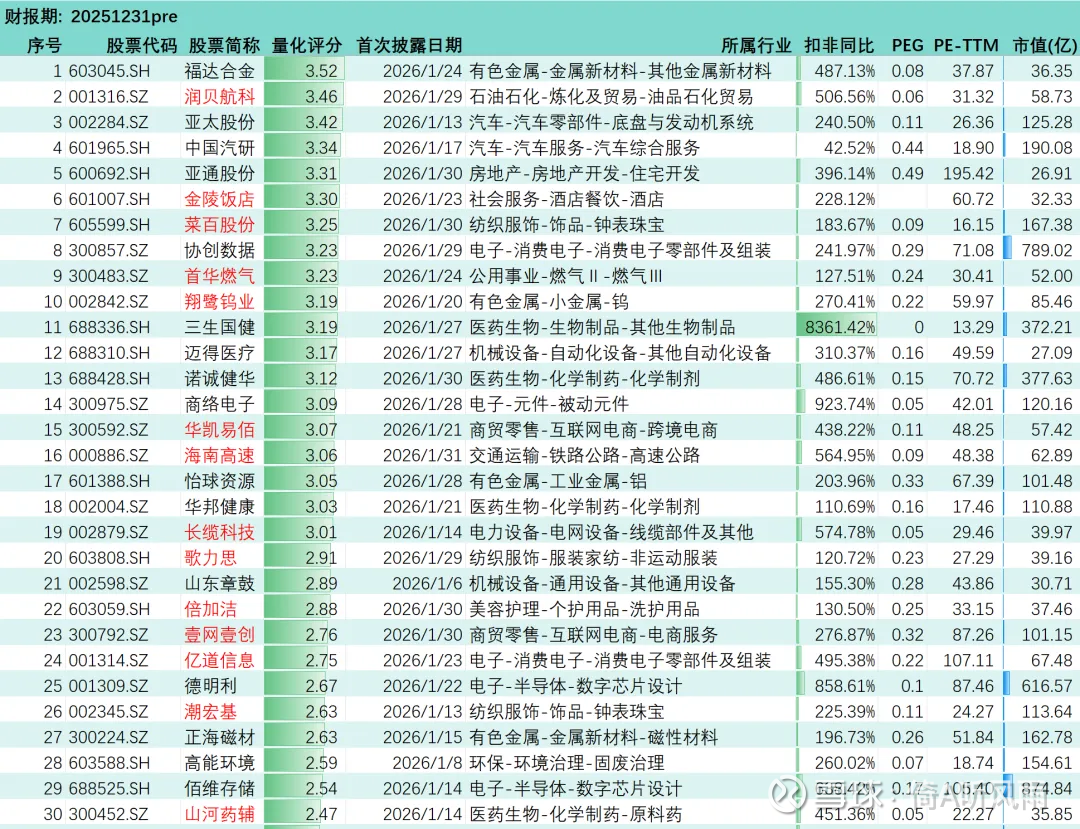Select the 扣非同比 column header

coord(839,45)
